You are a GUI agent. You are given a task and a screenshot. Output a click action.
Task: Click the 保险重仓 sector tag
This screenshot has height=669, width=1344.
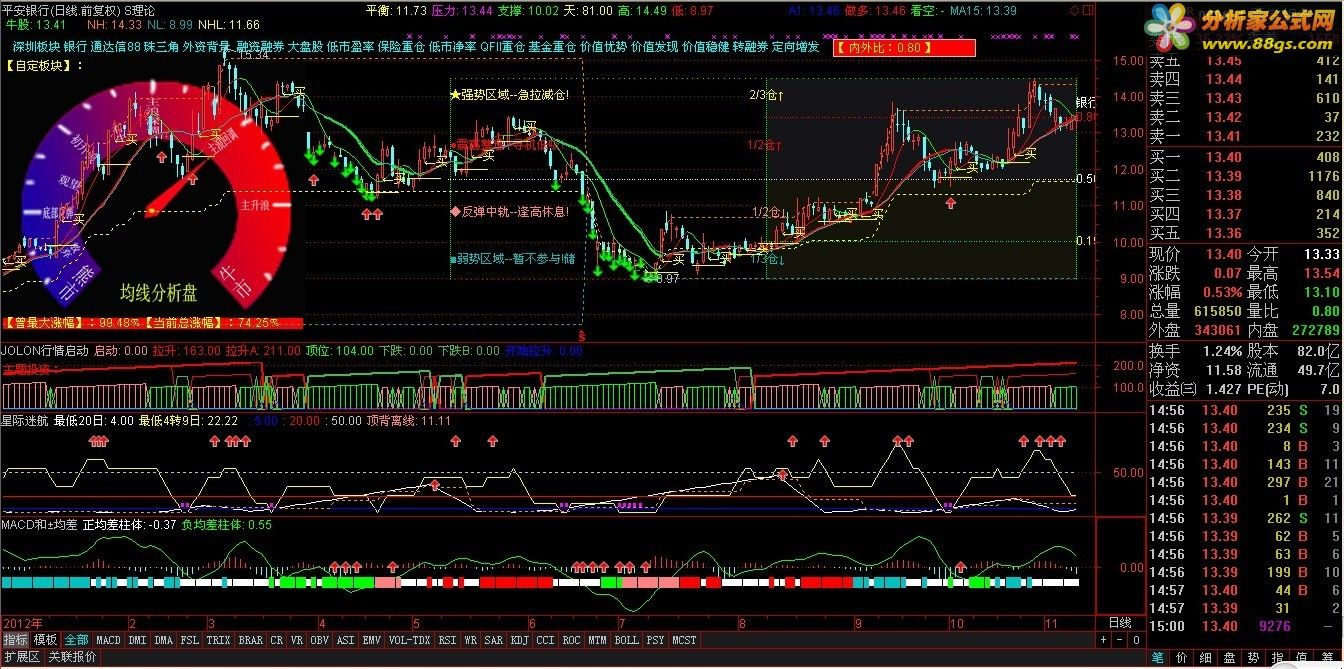point(401,46)
